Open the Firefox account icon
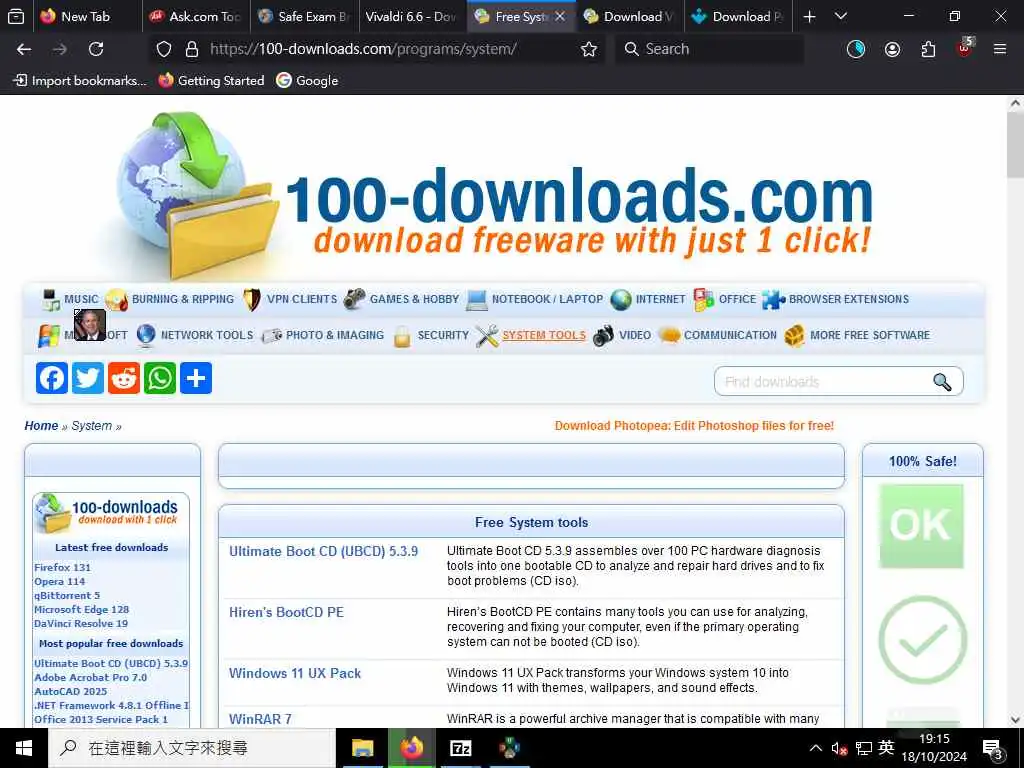This screenshot has width=1024, height=768. coord(892,49)
